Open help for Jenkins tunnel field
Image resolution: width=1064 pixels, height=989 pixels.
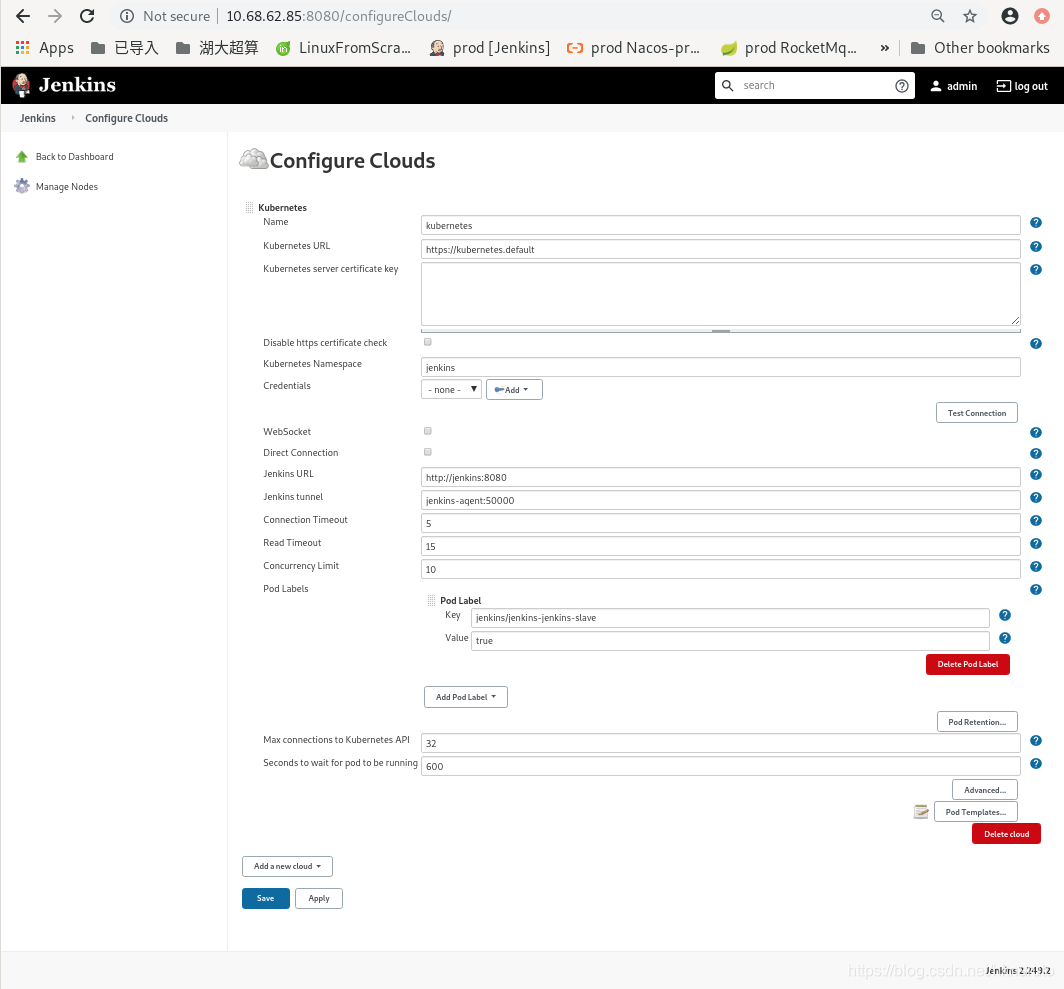point(1036,498)
